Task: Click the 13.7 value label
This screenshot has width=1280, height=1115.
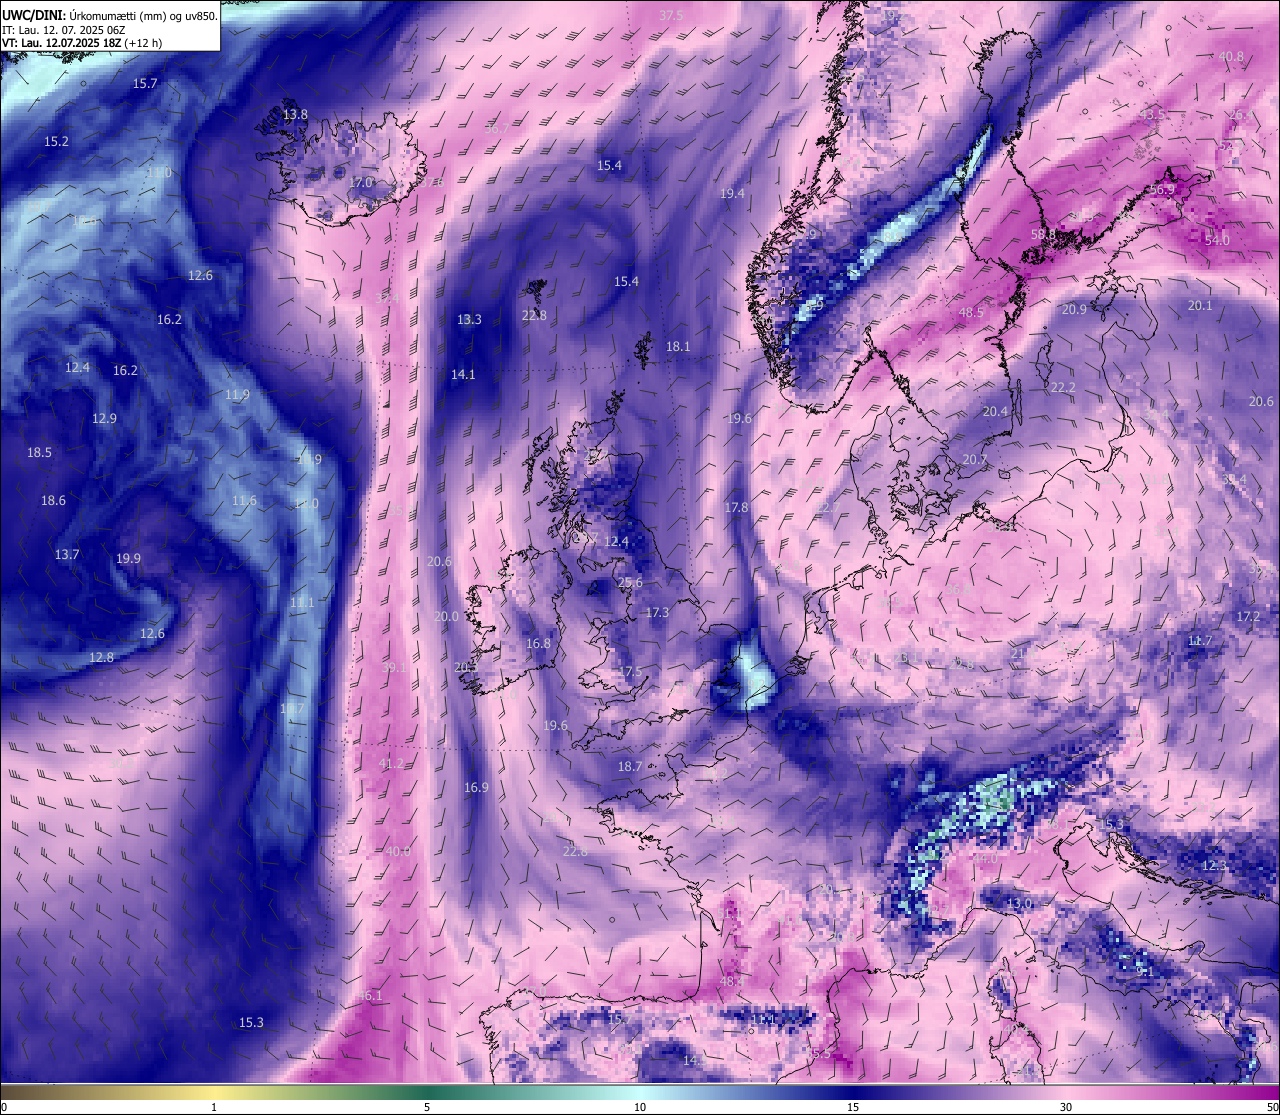Action: pos(67,554)
